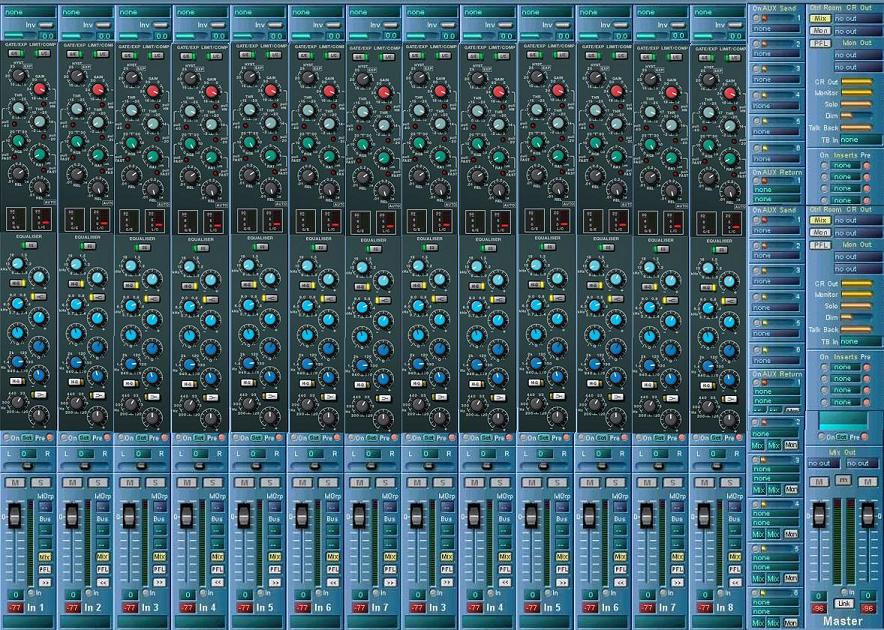Open the none input selector on In 1
884x630 pixels.
click(28, 10)
